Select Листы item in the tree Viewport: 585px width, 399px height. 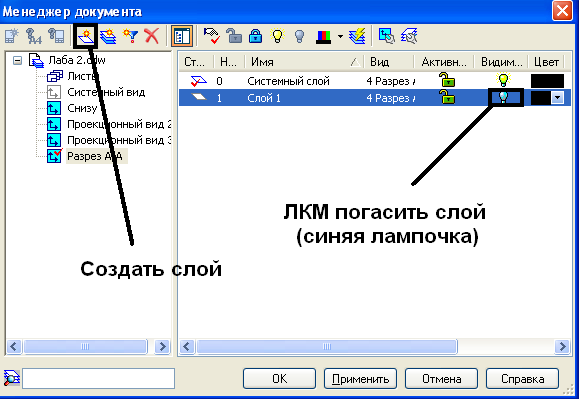(x=81, y=76)
